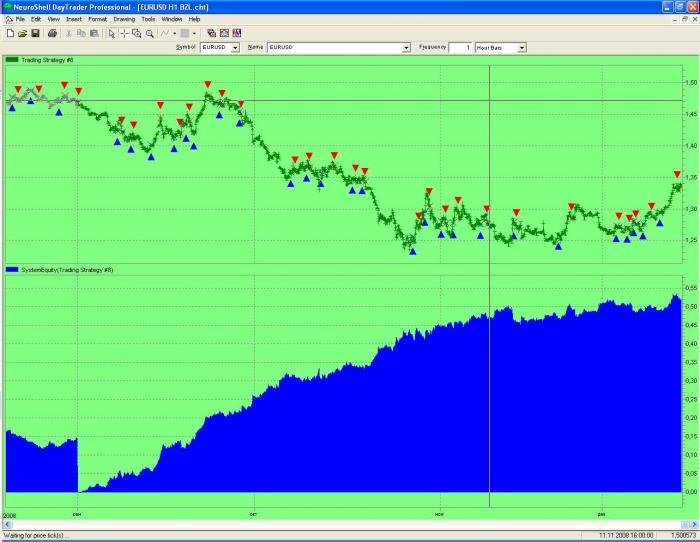Click the zoom-in box tool icon

136,33
